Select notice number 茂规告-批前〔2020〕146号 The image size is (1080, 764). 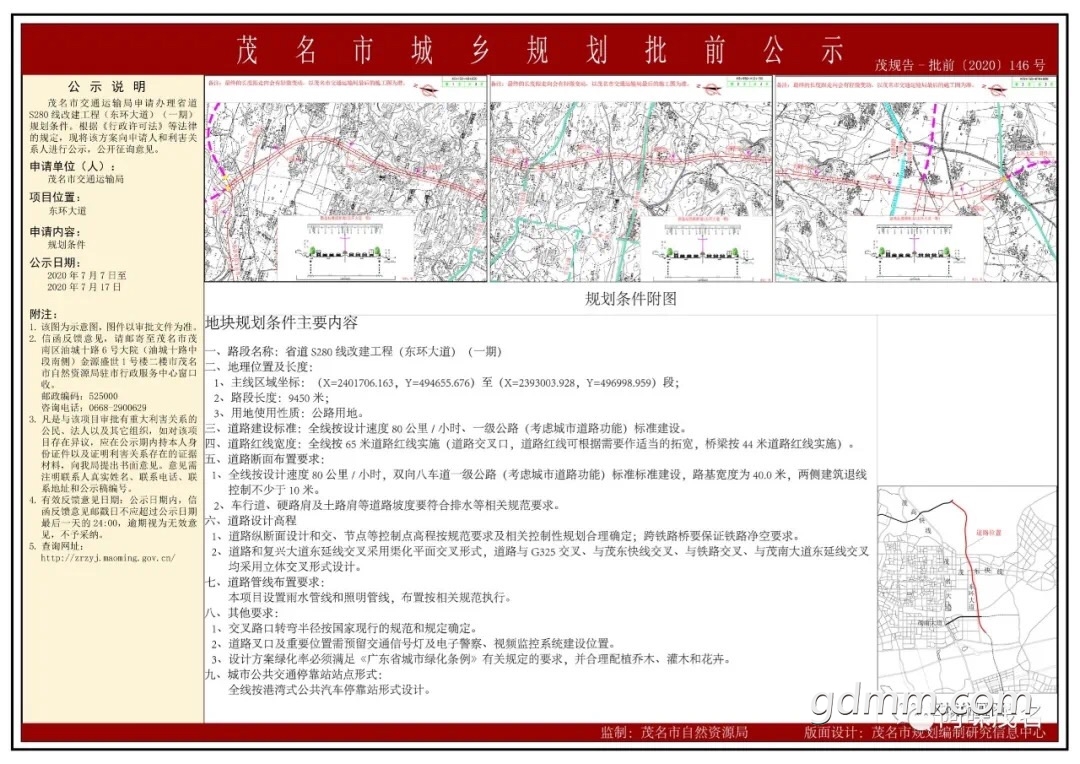[x=959, y=65]
